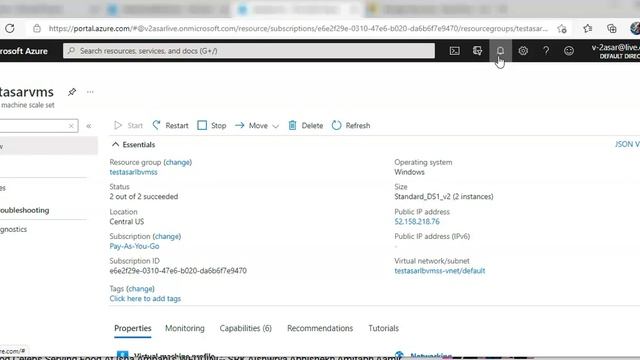Open testasarlbvmss resource group link
Screen dimensions: 640x360
point(133,172)
